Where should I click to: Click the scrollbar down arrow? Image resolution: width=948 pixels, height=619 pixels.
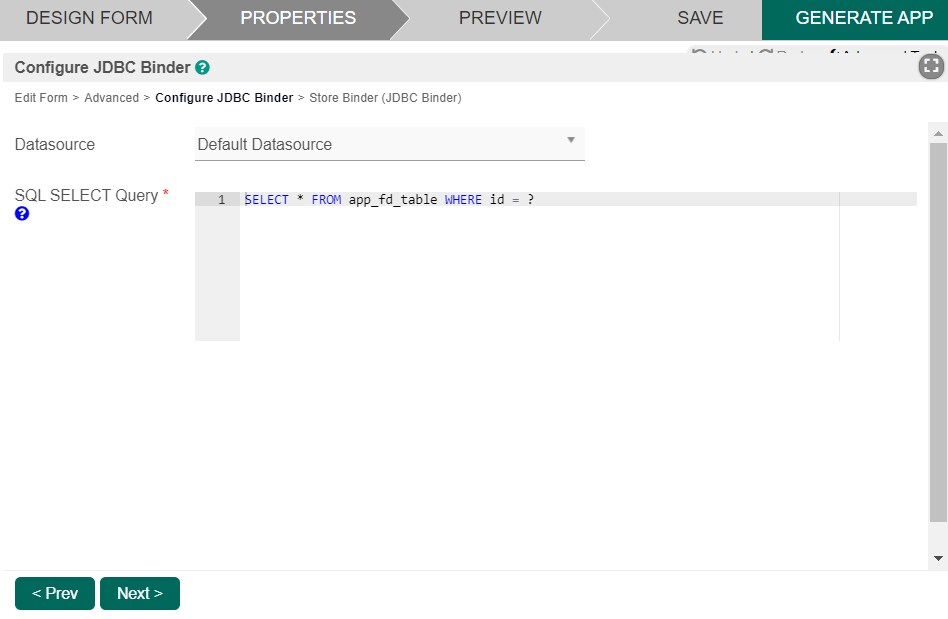[x=938, y=559]
